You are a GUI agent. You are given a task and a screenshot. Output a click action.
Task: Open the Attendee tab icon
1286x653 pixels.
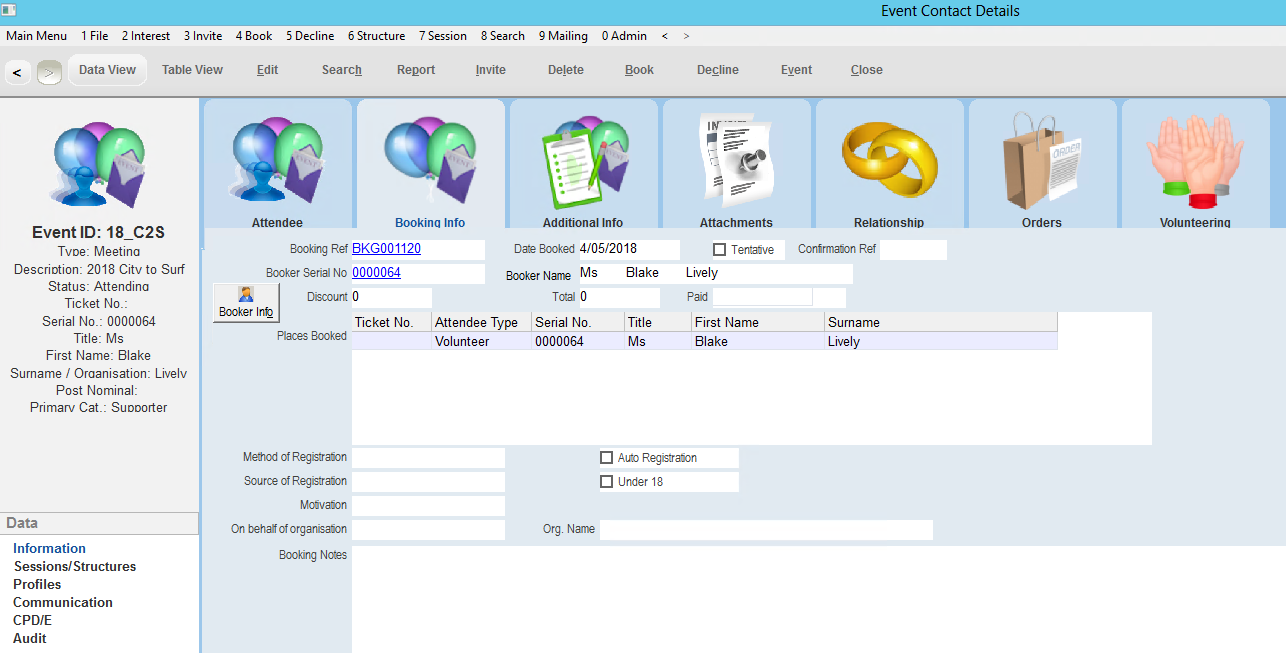tap(277, 162)
